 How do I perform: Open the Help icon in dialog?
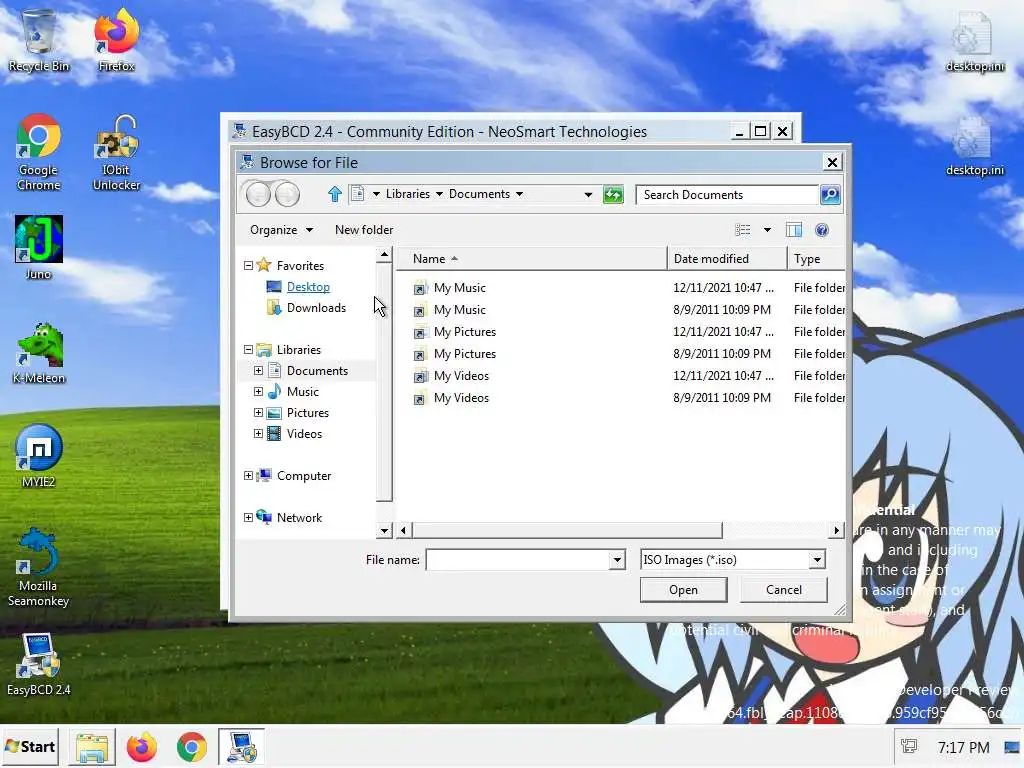pos(822,230)
